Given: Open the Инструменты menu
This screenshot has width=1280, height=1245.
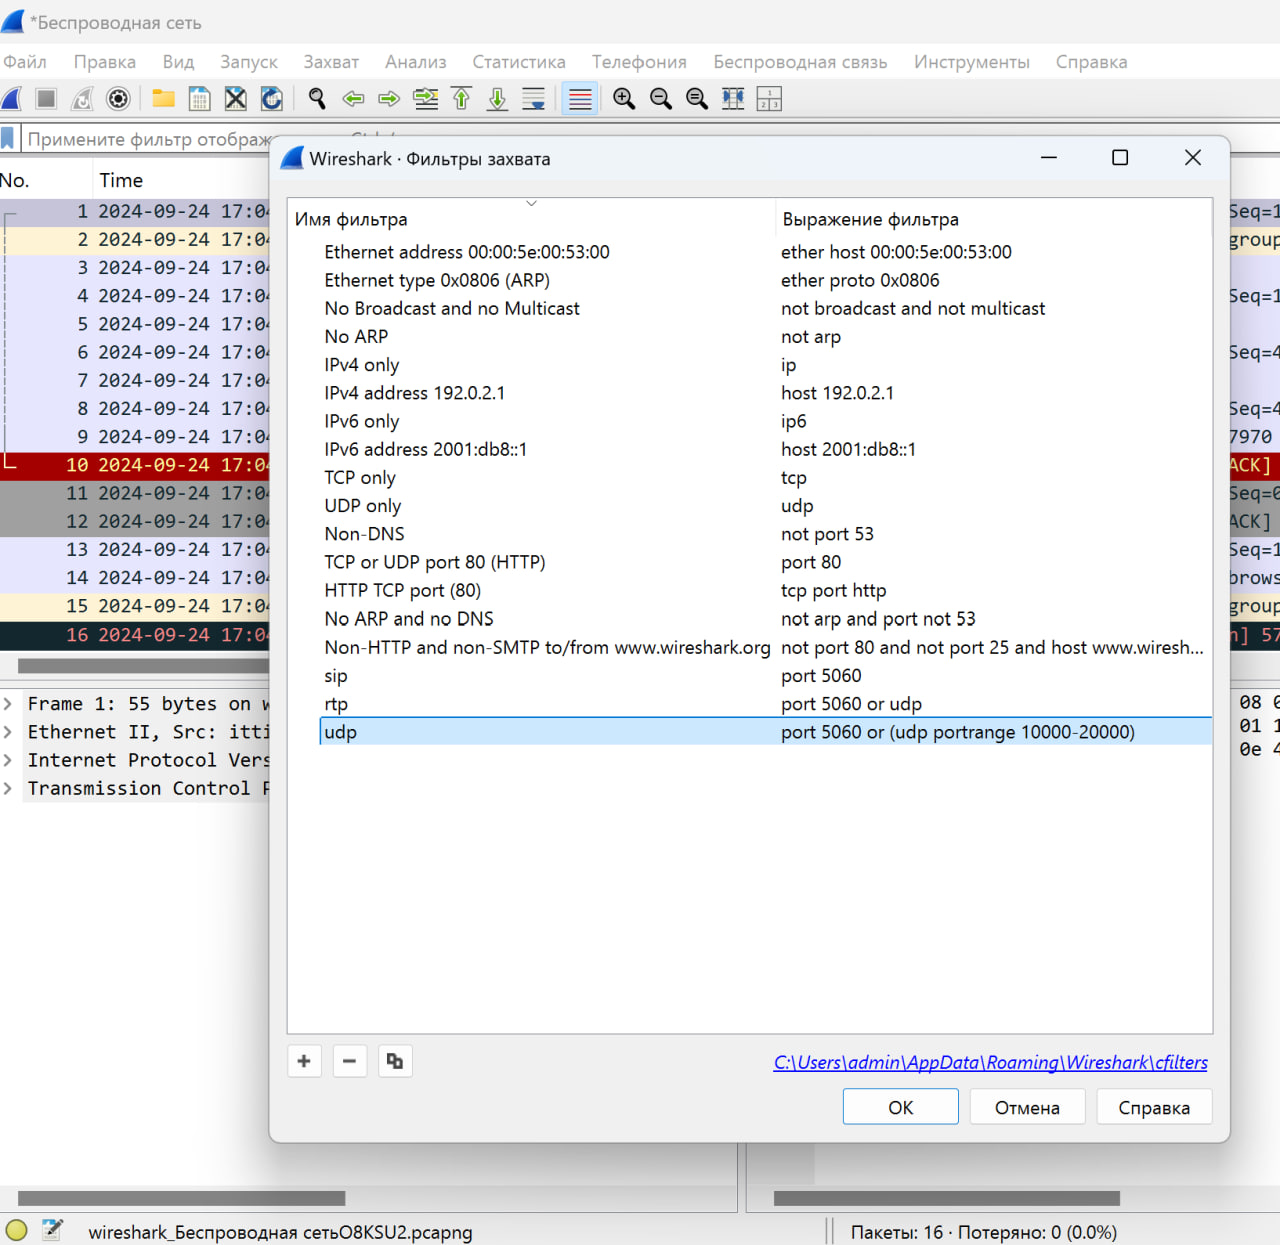Looking at the screenshot, I should 972,62.
